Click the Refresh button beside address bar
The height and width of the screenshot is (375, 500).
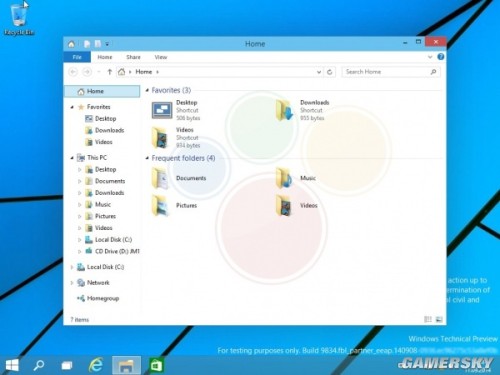tap(330, 72)
